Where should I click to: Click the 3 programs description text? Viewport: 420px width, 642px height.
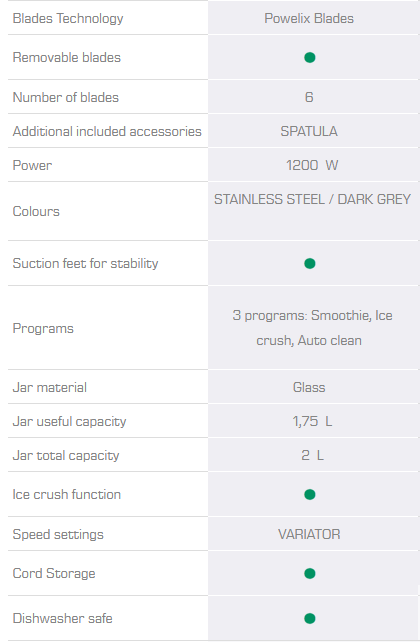312,328
